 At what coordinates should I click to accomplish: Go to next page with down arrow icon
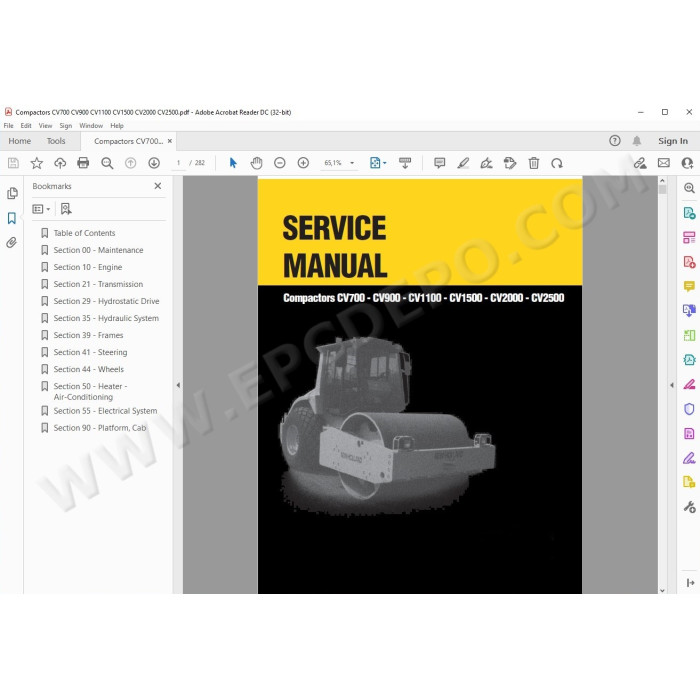pos(154,163)
